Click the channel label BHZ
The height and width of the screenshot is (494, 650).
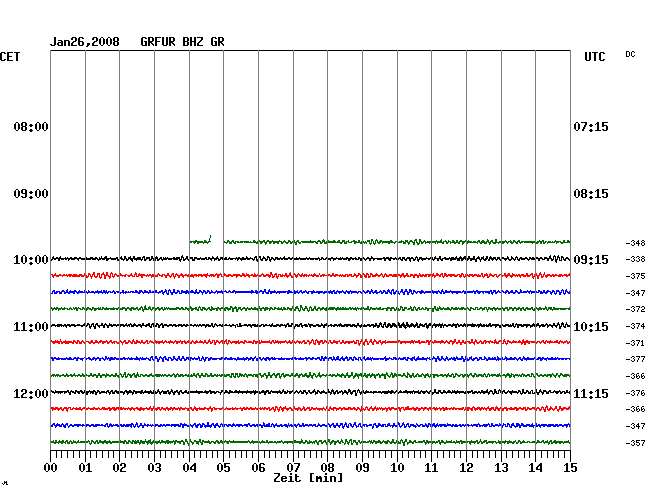click(193, 42)
